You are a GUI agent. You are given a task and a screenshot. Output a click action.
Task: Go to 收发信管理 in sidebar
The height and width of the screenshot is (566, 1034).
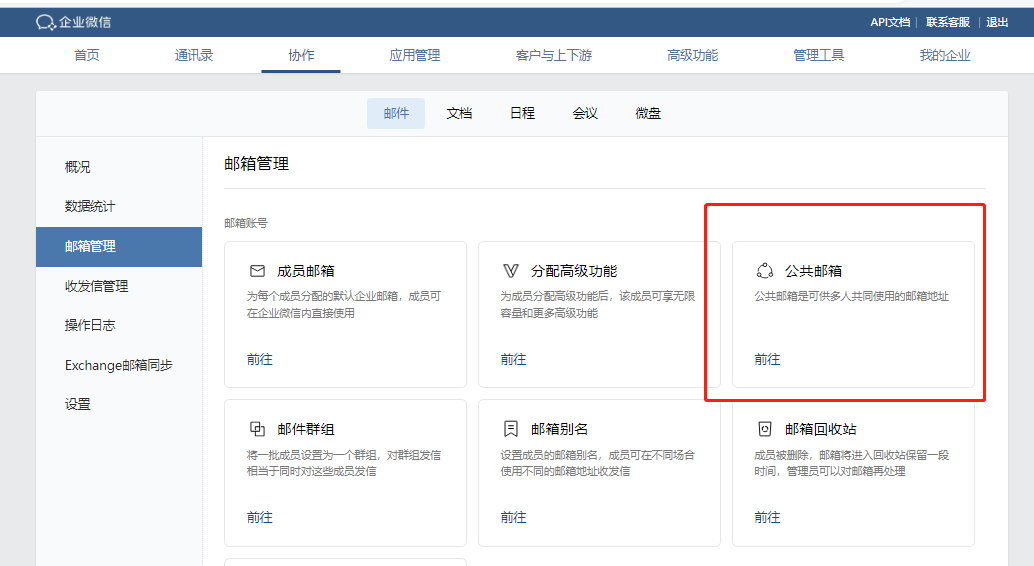(97, 286)
